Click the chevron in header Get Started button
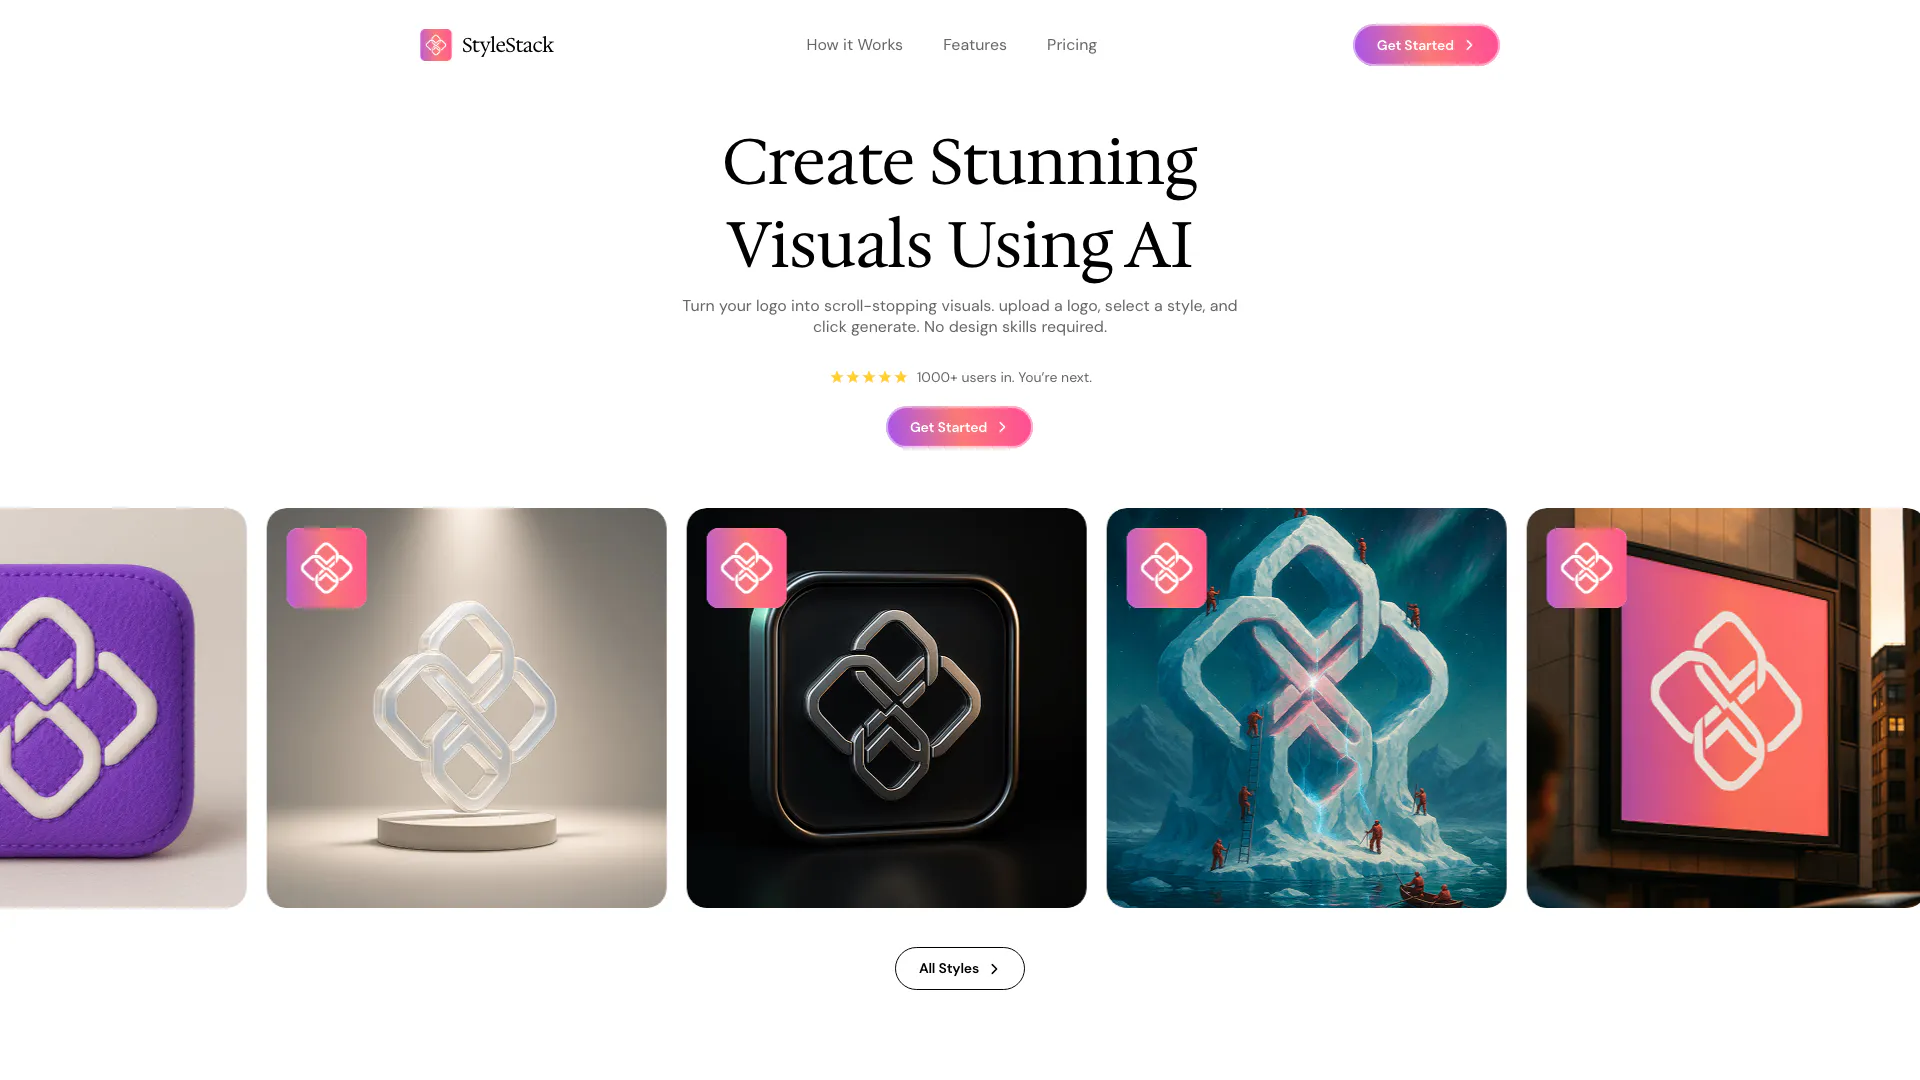Viewport: 1920px width, 1080px height. pos(1469,45)
